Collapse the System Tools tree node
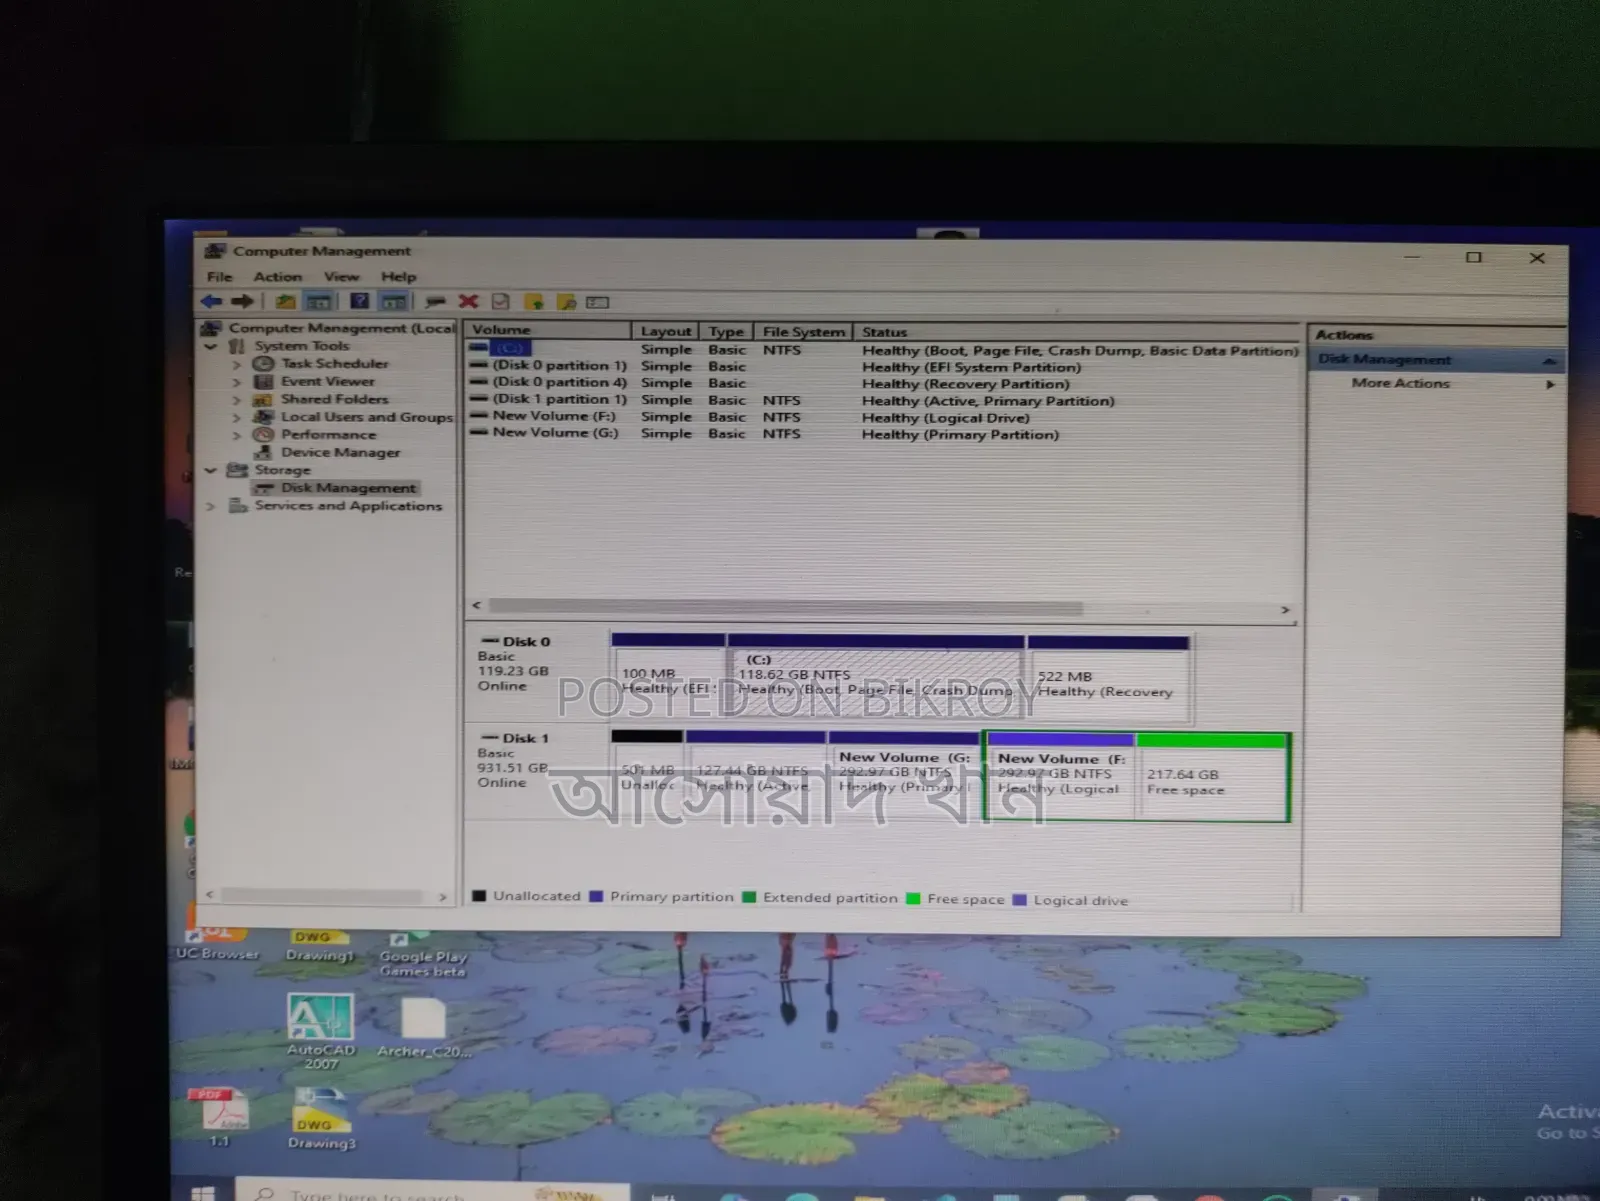Screen dimensions: 1600x1201 point(210,346)
